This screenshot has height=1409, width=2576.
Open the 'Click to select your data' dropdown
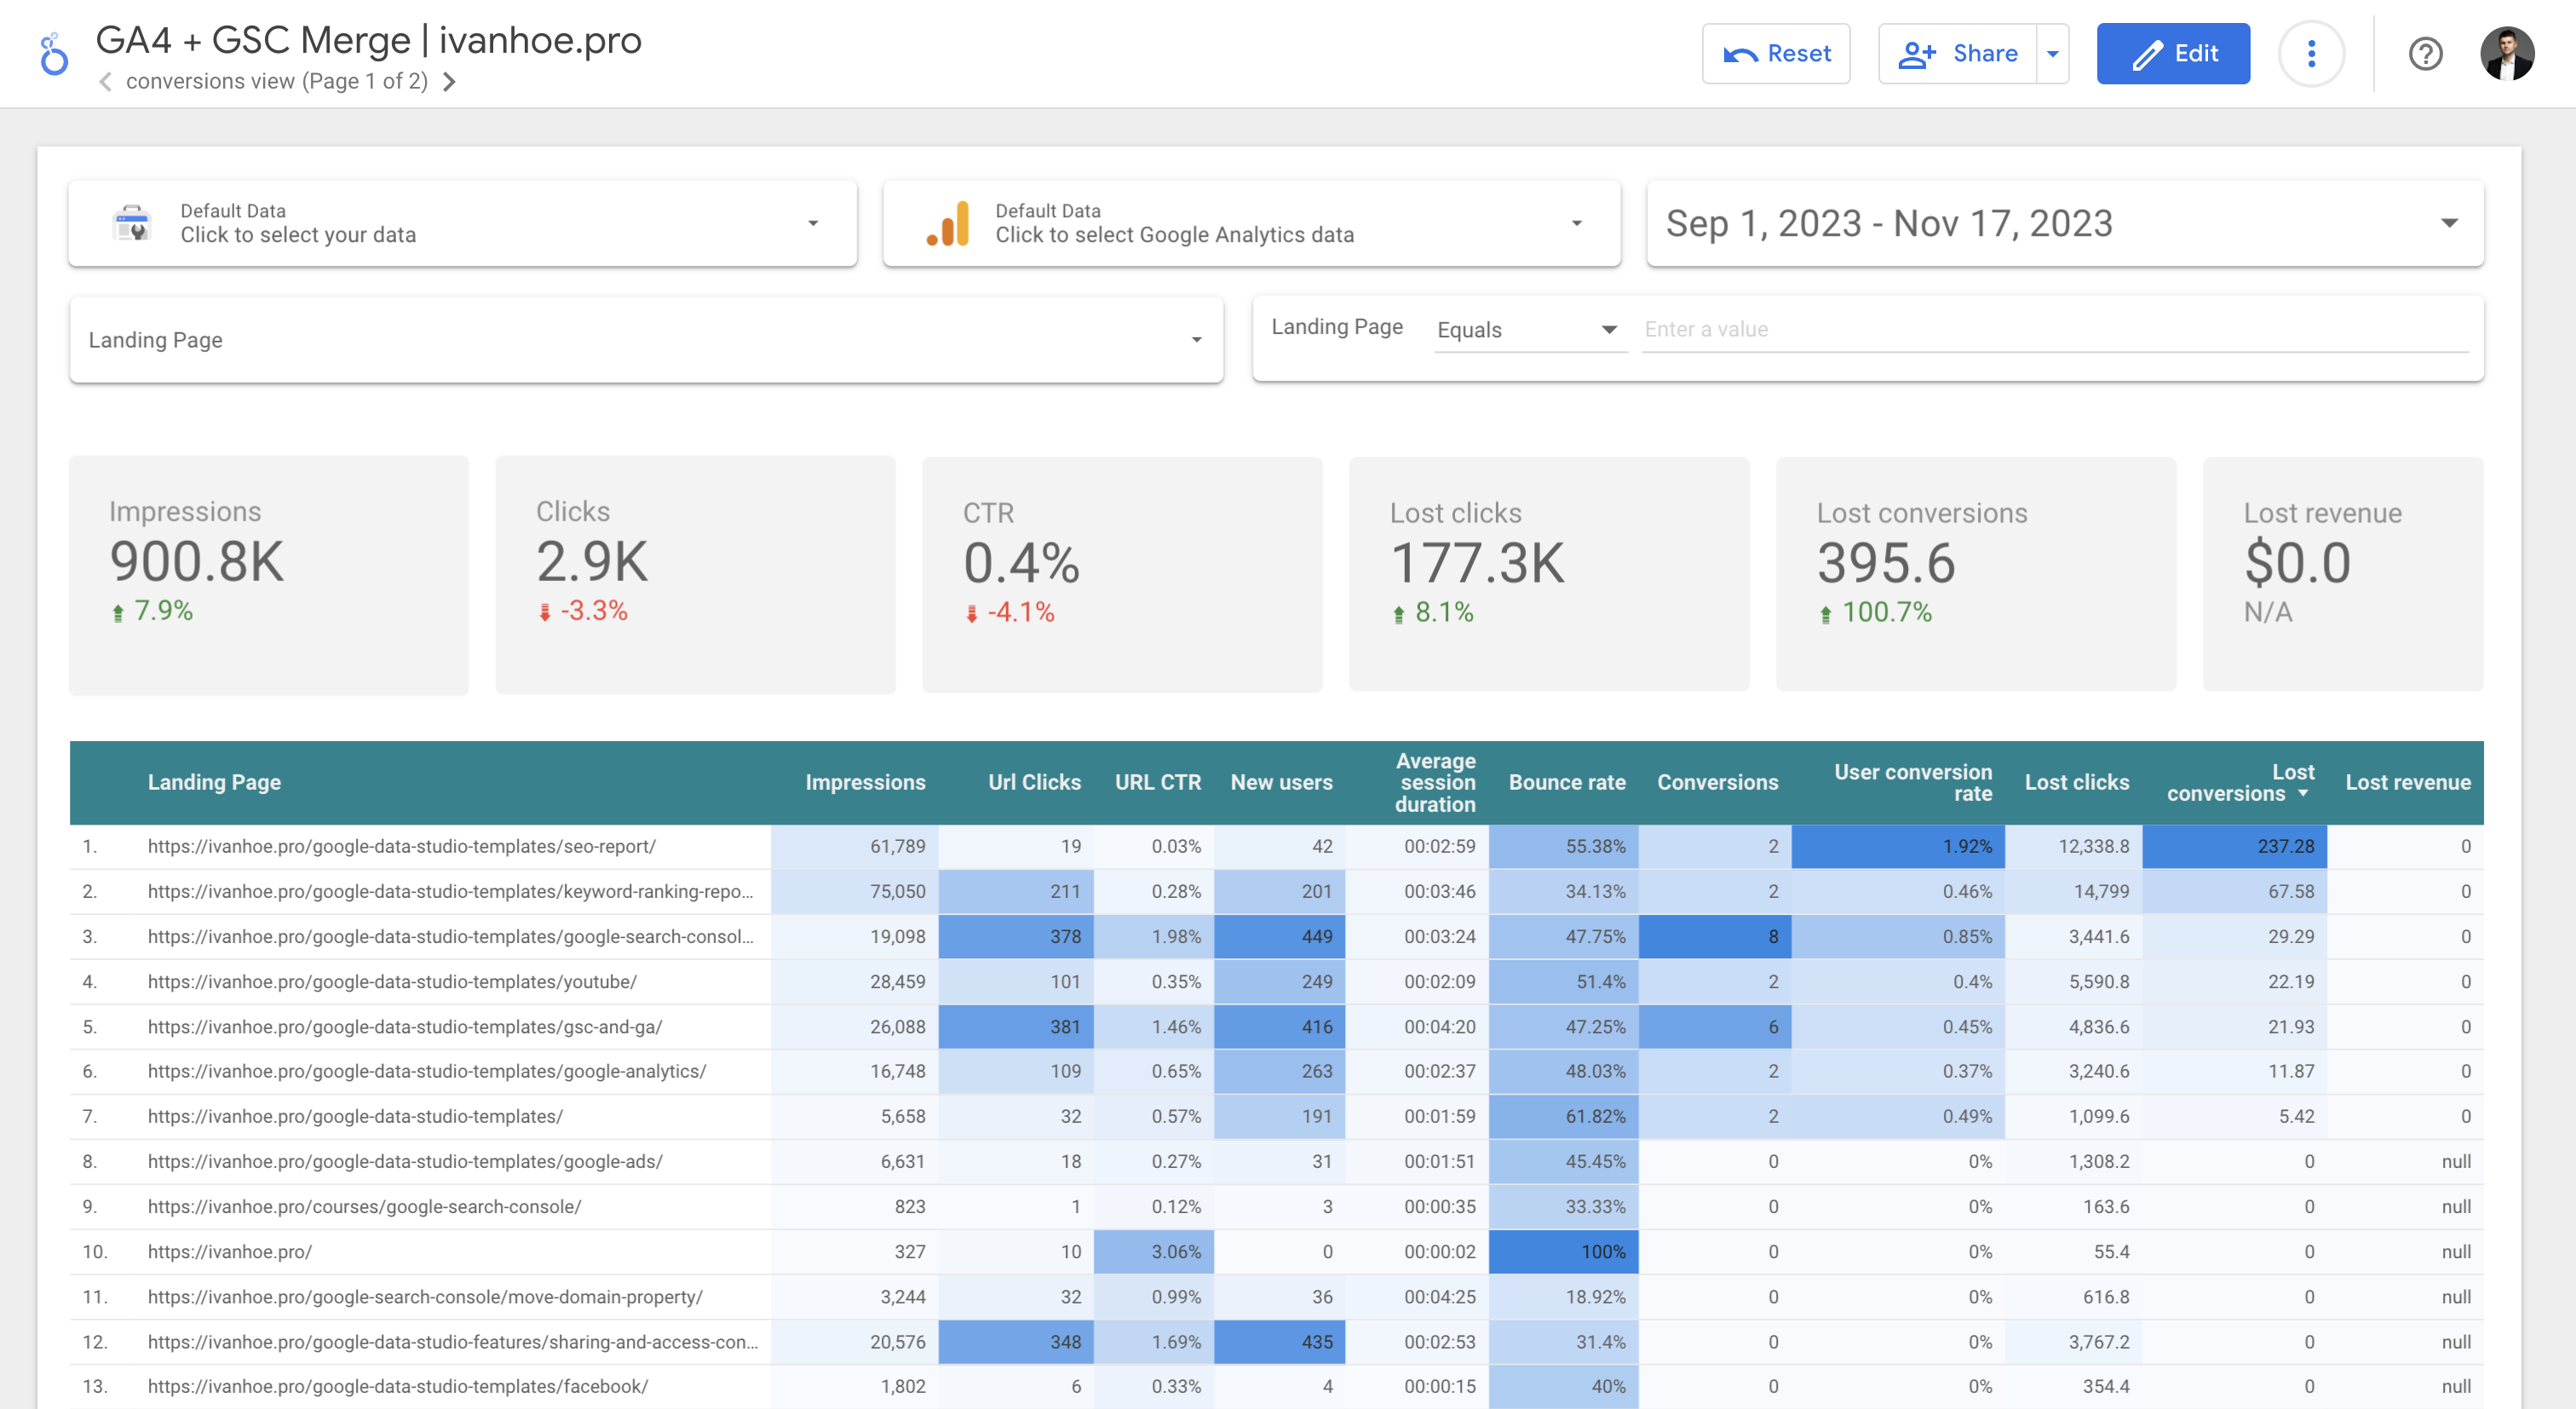point(463,223)
